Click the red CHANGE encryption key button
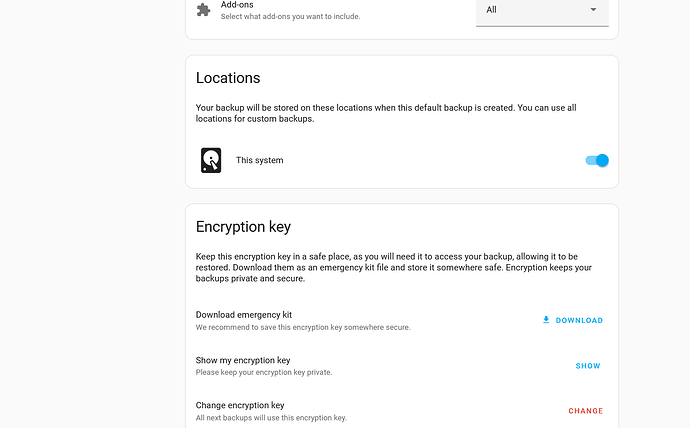 click(x=585, y=410)
